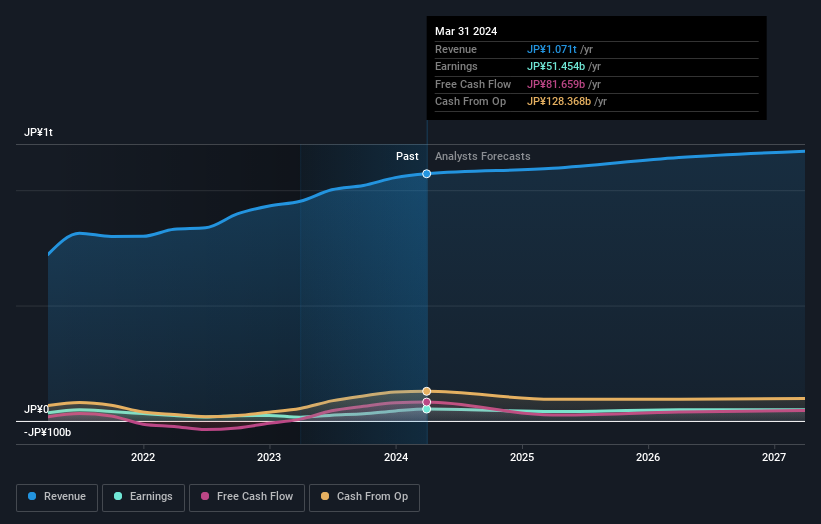
Task: Click Free Cash Flow value JP¥81.659b
Action: 556,84
